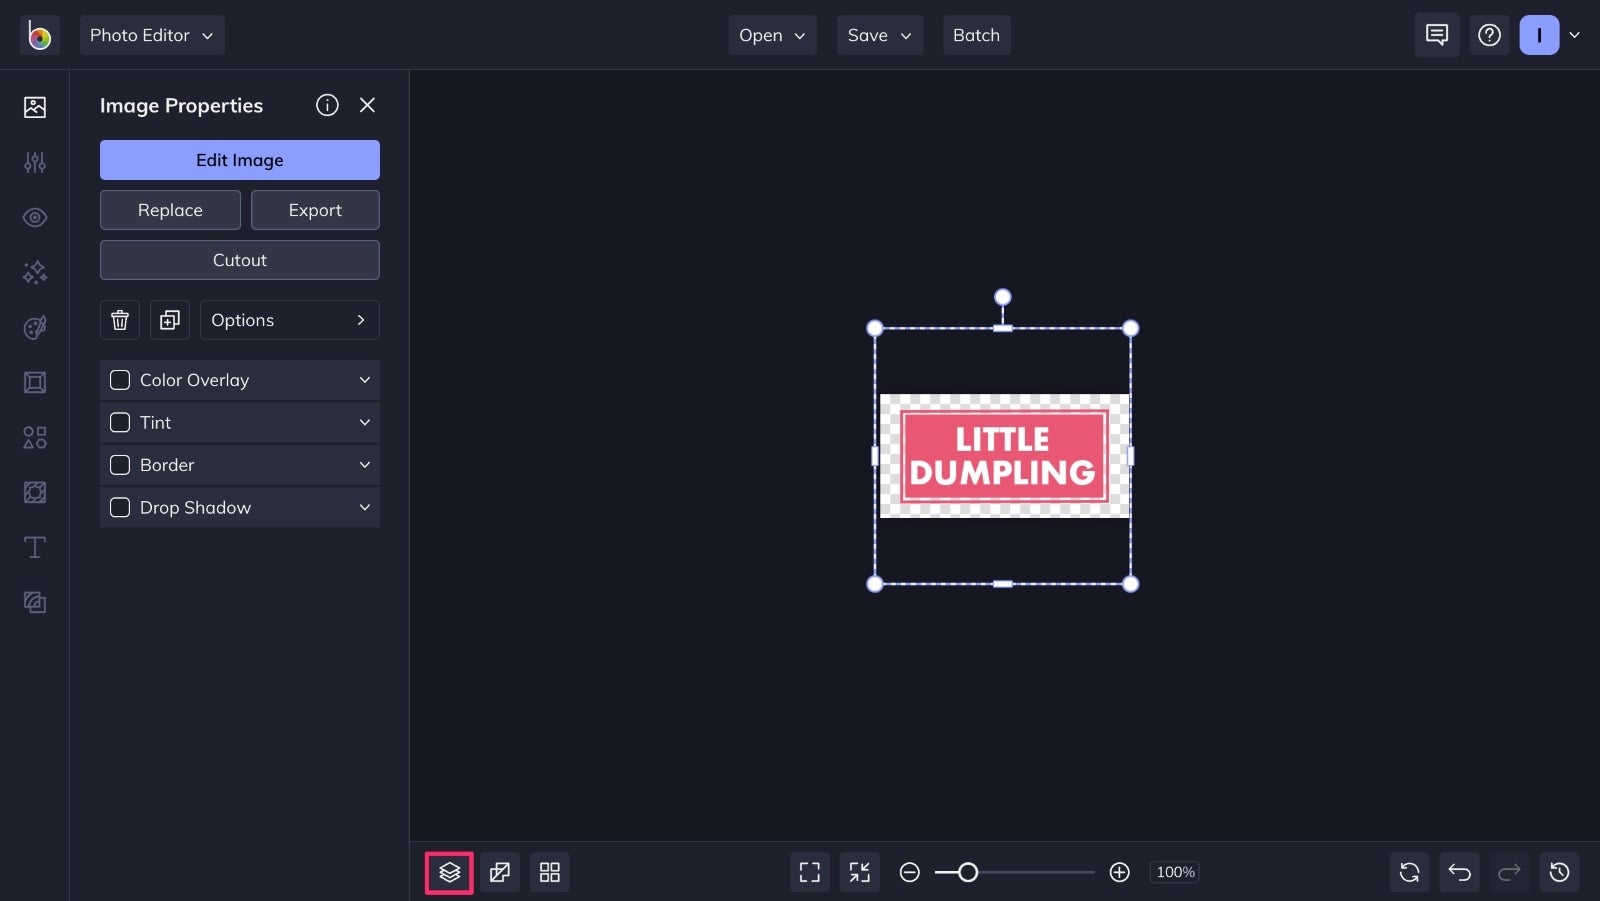Open the Layers manager at bottom left
The height and width of the screenshot is (901, 1600).
(448, 872)
